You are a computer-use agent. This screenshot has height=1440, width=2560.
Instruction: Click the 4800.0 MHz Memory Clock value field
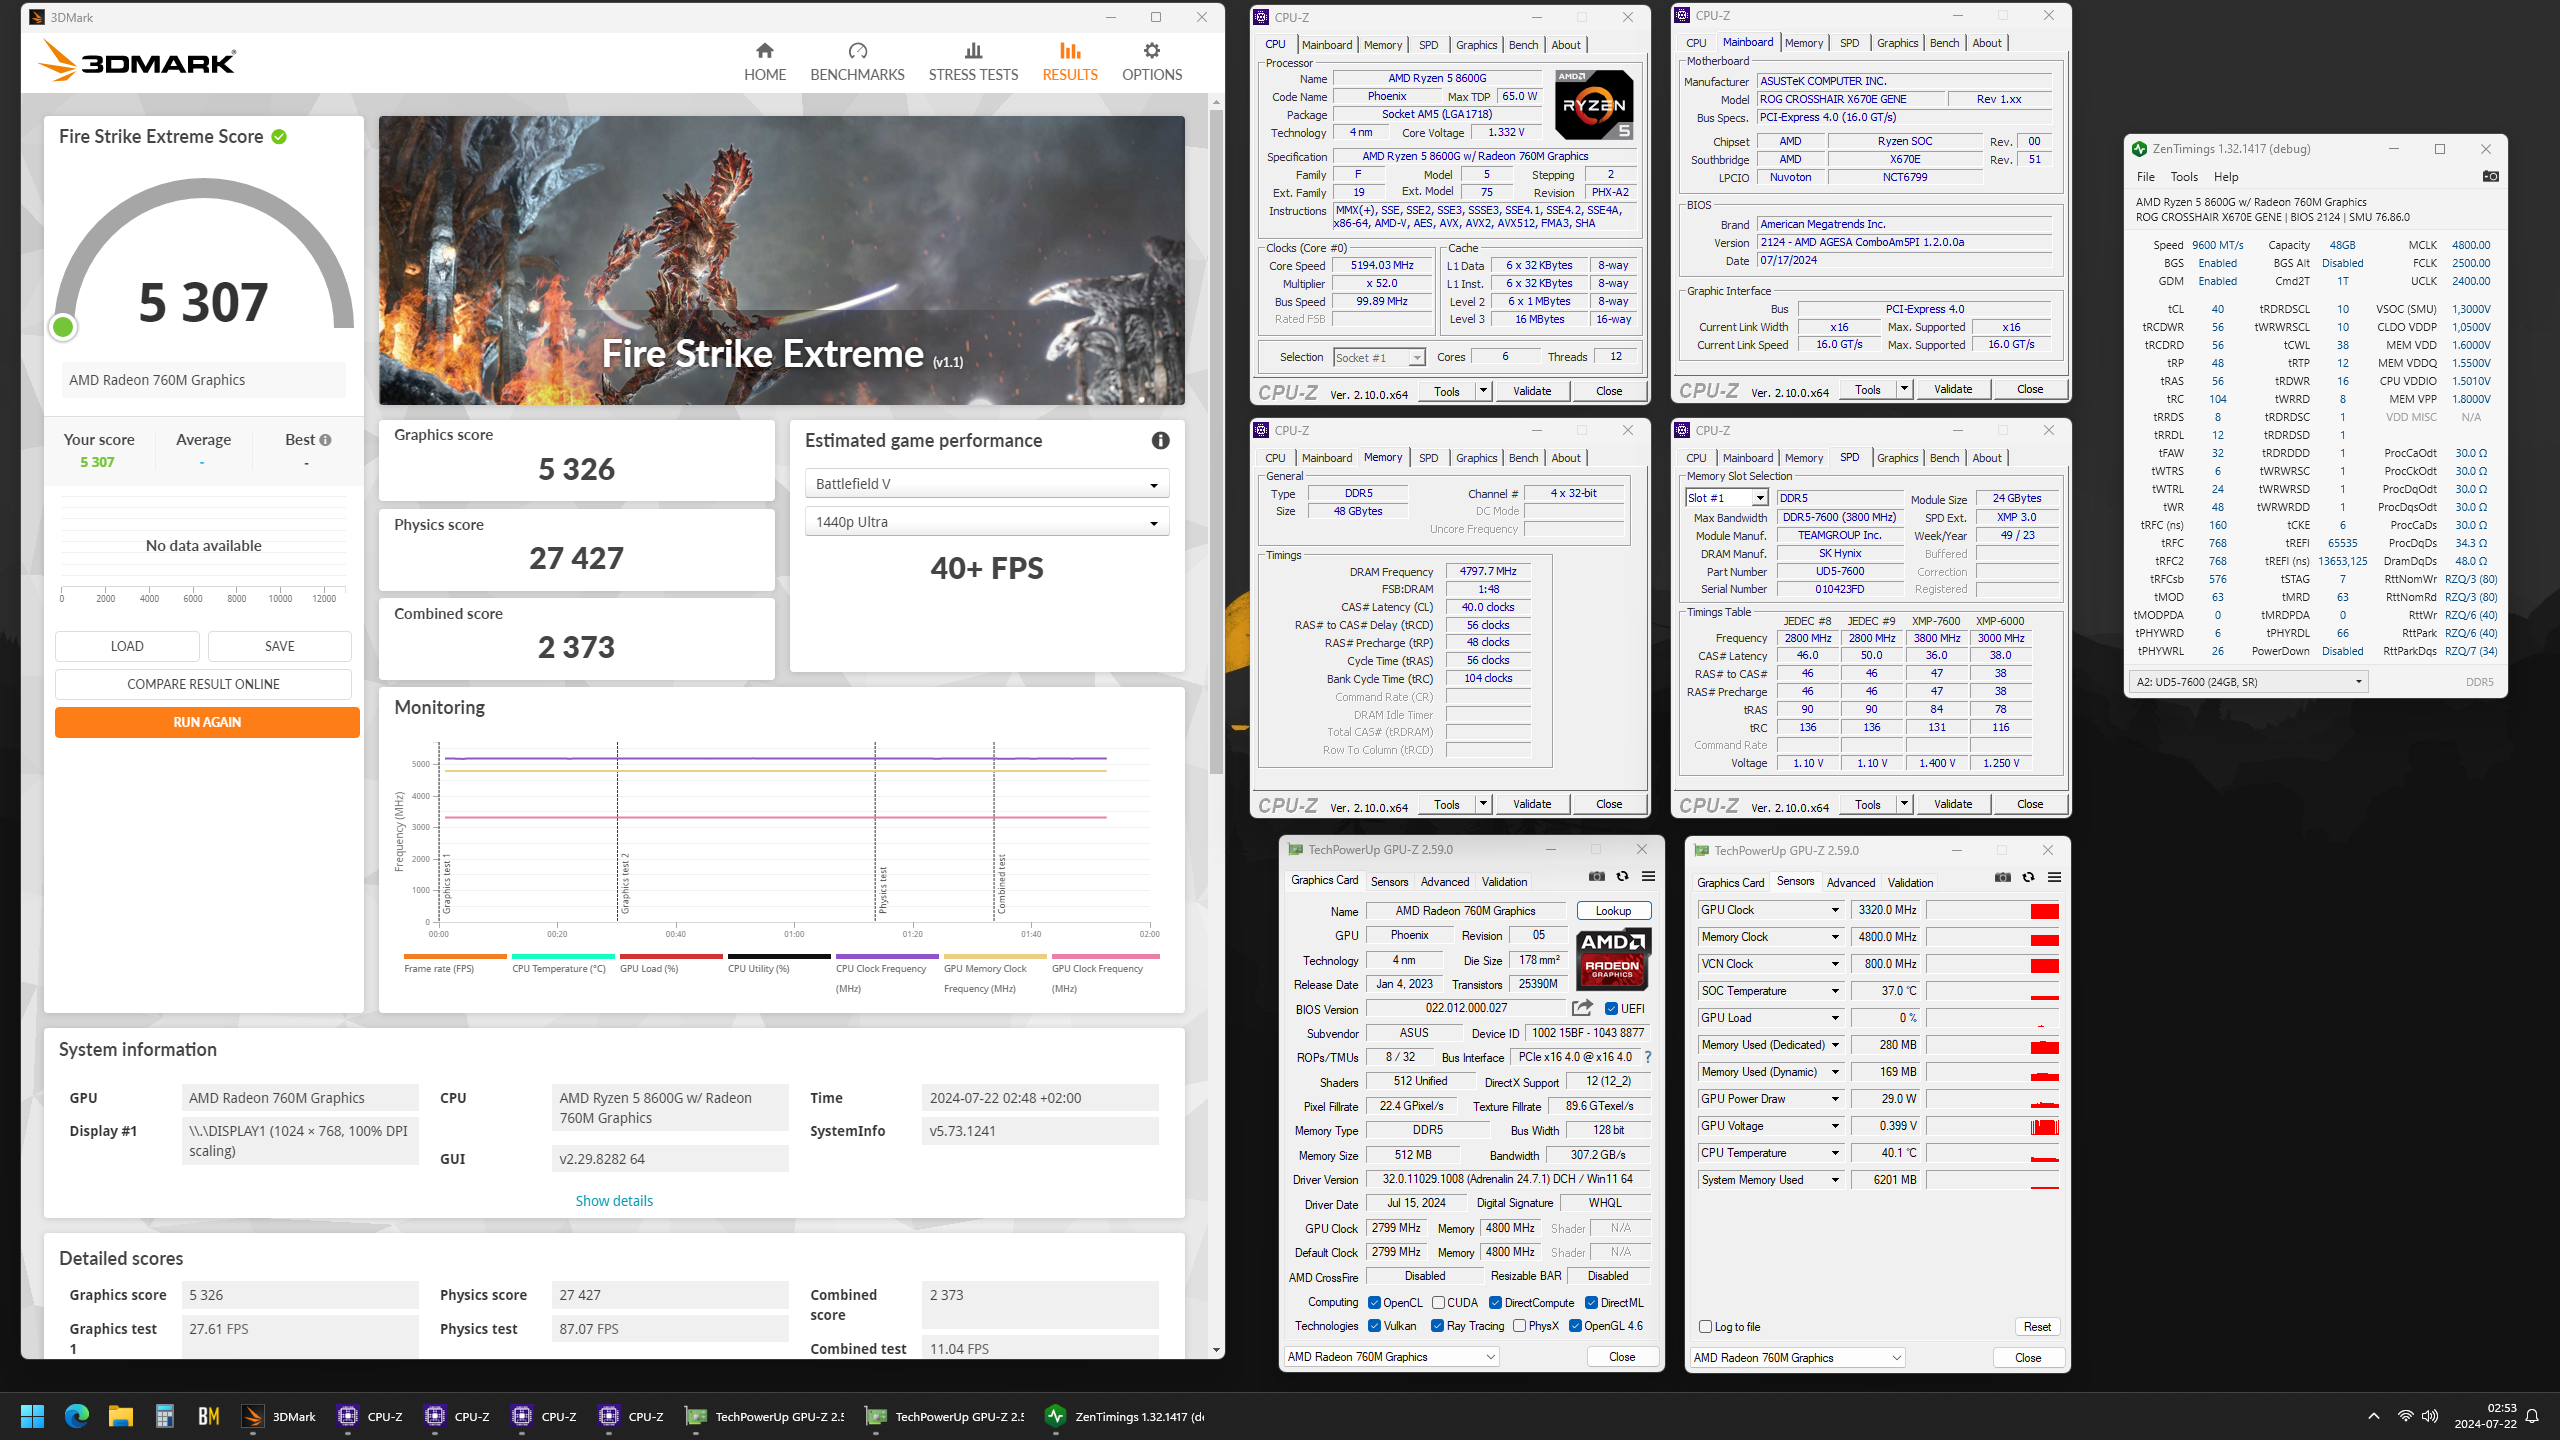coord(1886,937)
